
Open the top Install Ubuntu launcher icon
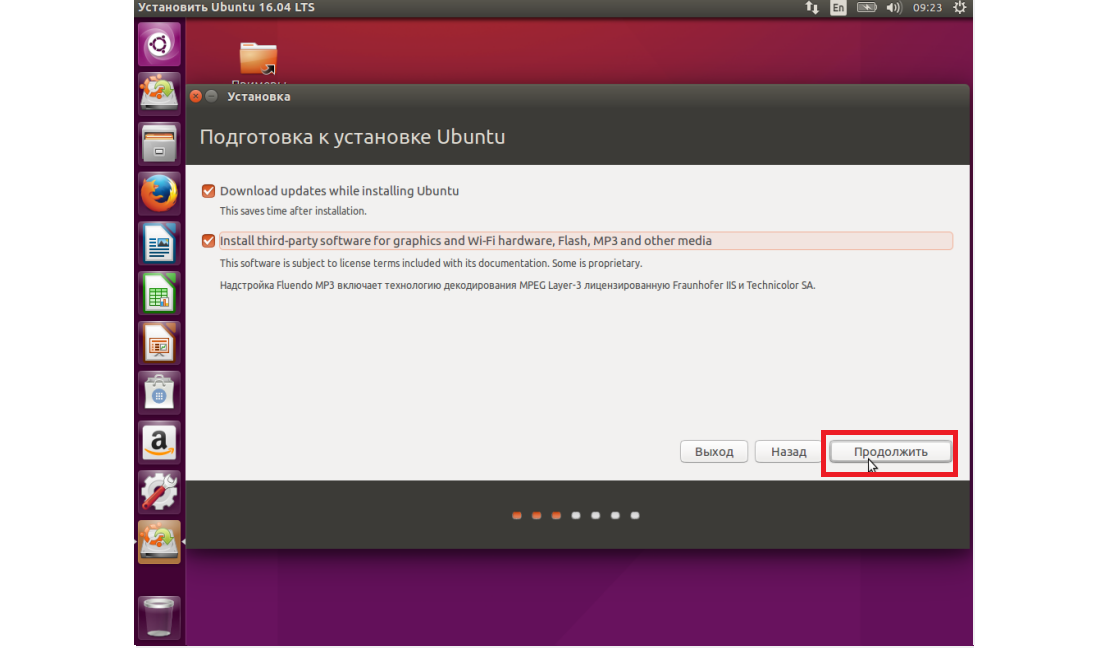[159, 93]
